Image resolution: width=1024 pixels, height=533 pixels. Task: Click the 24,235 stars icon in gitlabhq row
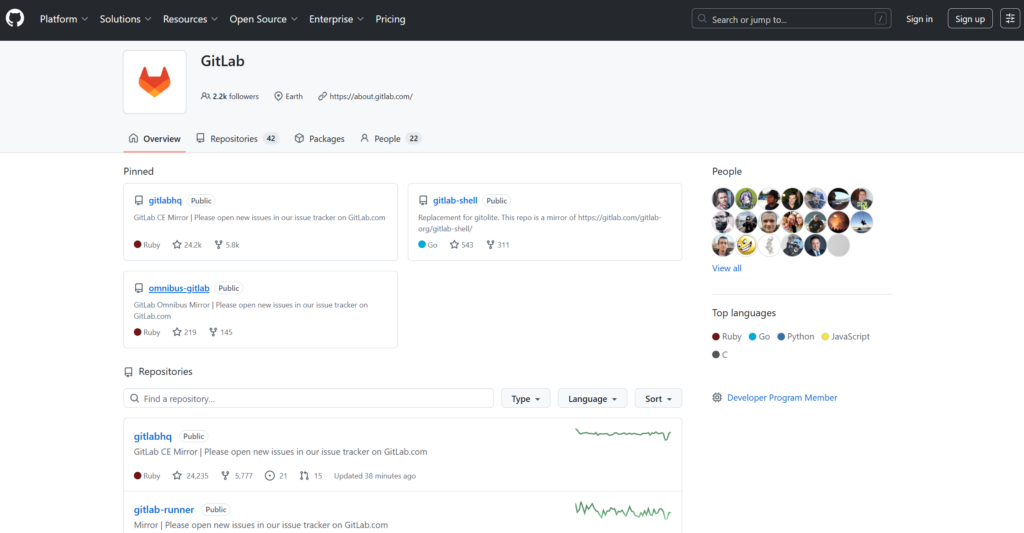tap(177, 476)
